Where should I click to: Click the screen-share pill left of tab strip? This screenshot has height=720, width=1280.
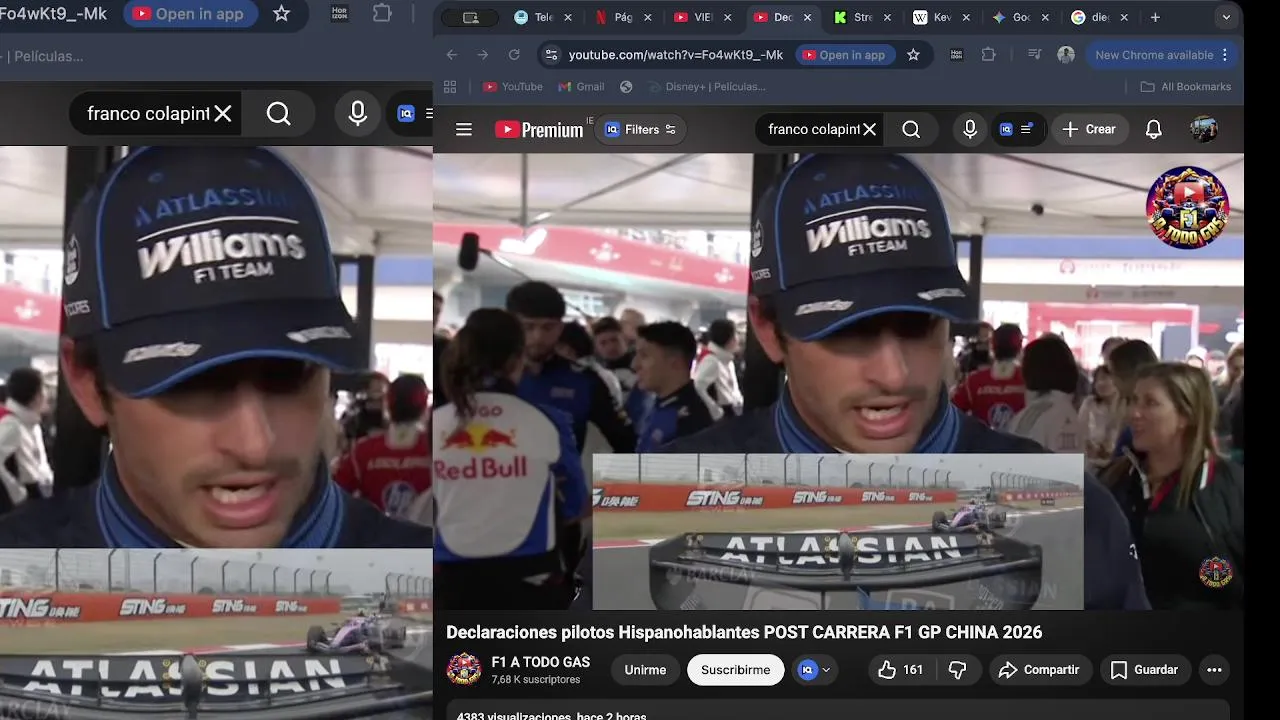click(x=470, y=18)
